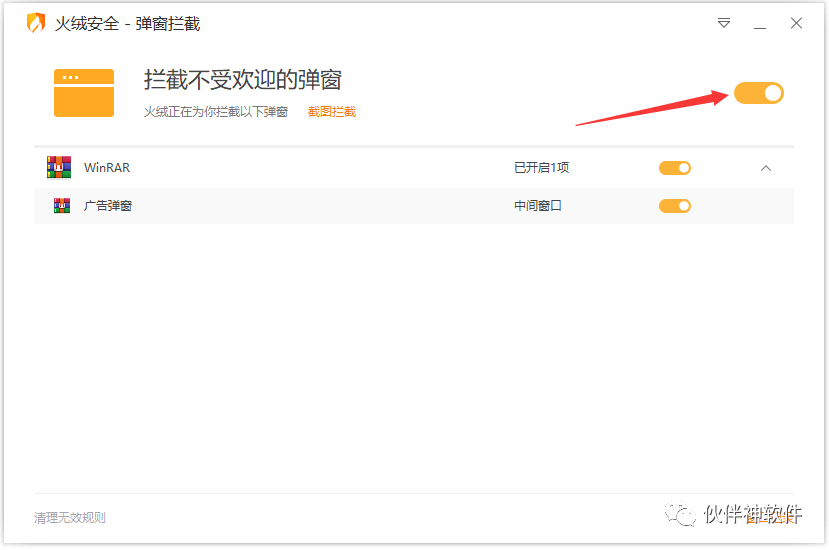This screenshot has width=829, height=550.
Task: Collapse the WinRAR rule list chevron
Action: pos(766,168)
